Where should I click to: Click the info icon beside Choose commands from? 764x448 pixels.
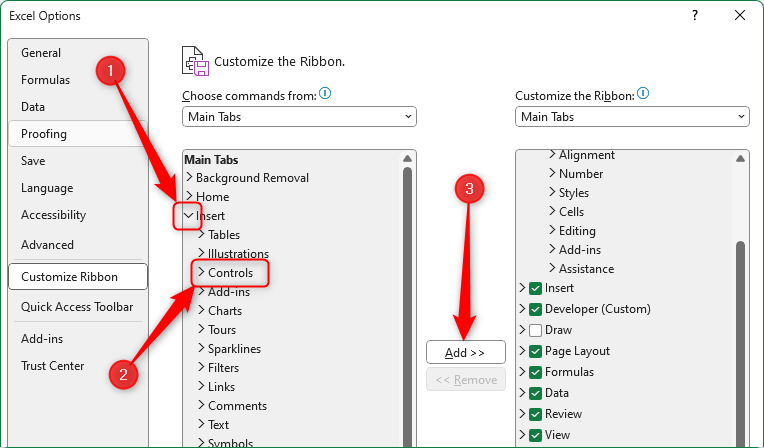pyautogui.click(x=325, y=93)
